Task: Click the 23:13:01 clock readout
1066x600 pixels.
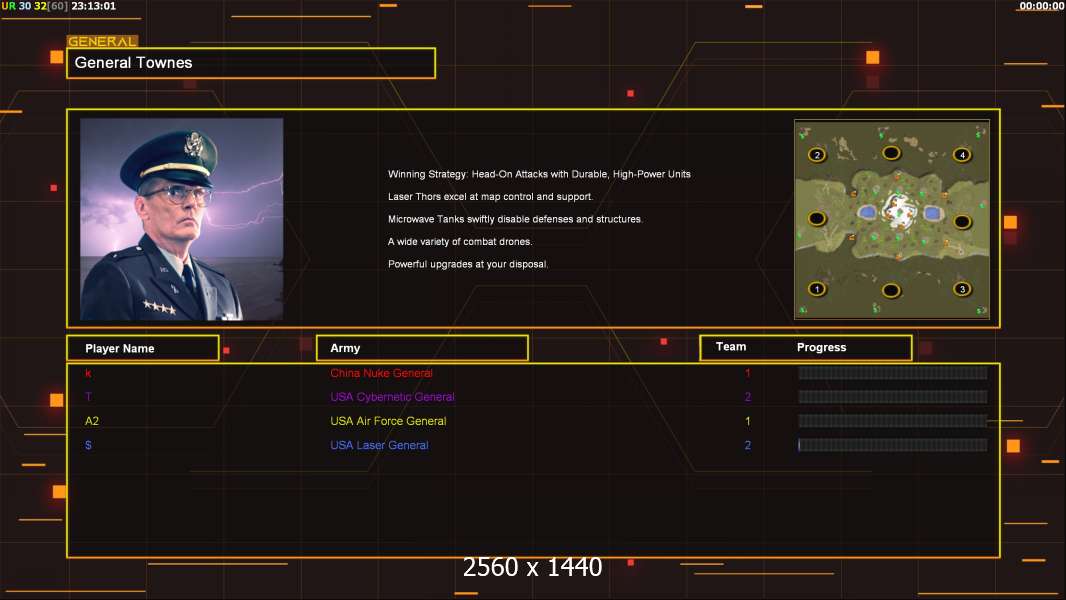Action: tap(93, 6)
